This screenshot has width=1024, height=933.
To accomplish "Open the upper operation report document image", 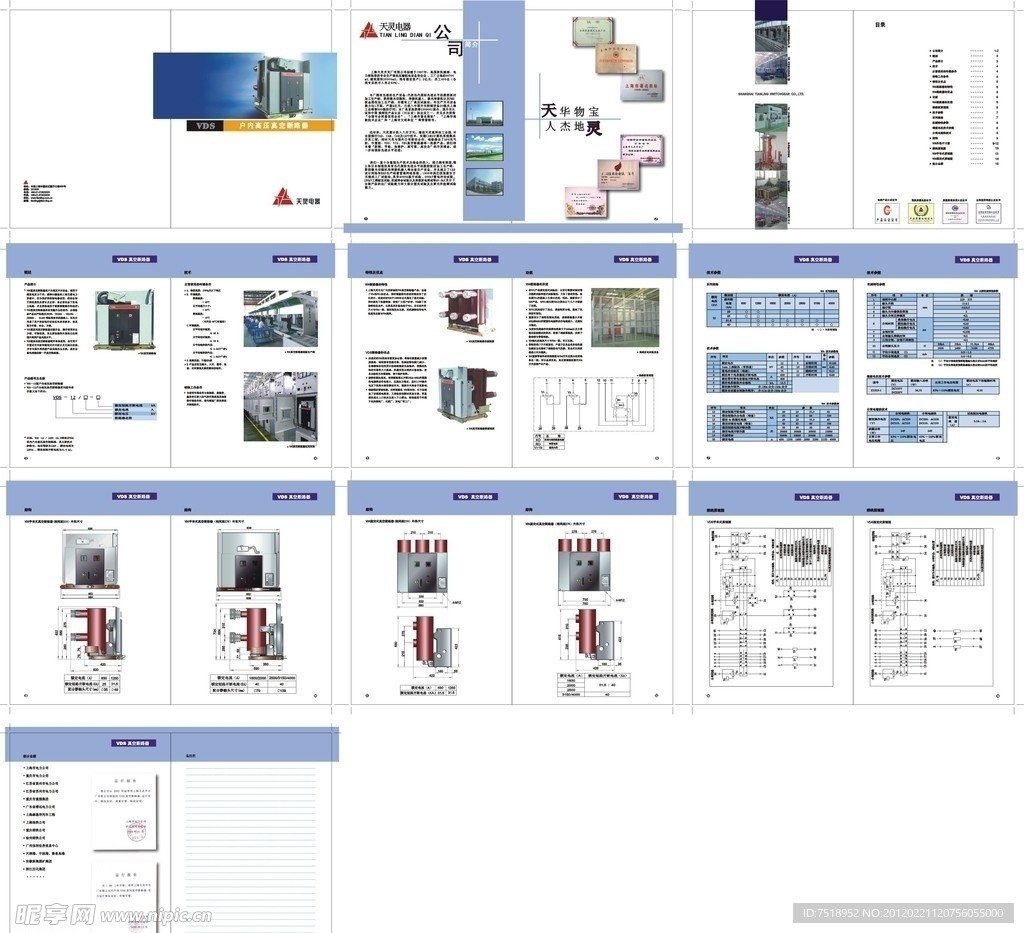I will (127, 809).
